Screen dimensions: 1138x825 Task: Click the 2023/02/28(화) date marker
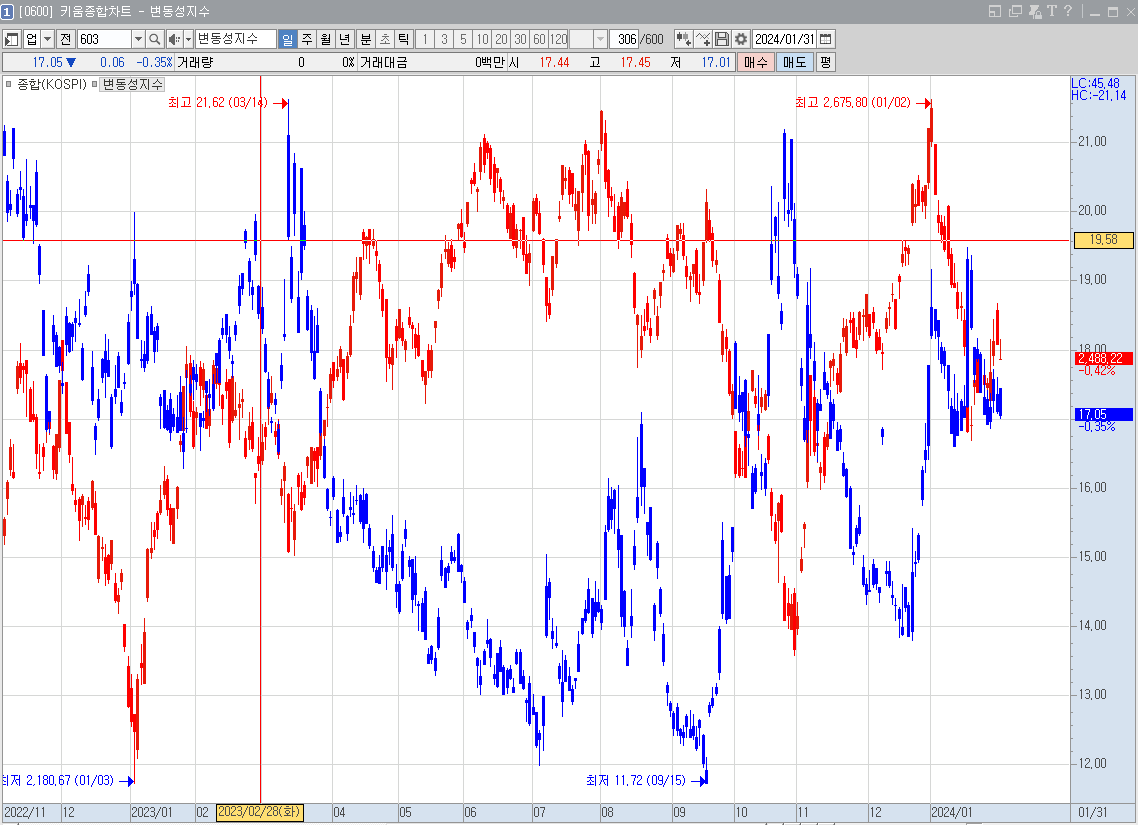[259, 812]
